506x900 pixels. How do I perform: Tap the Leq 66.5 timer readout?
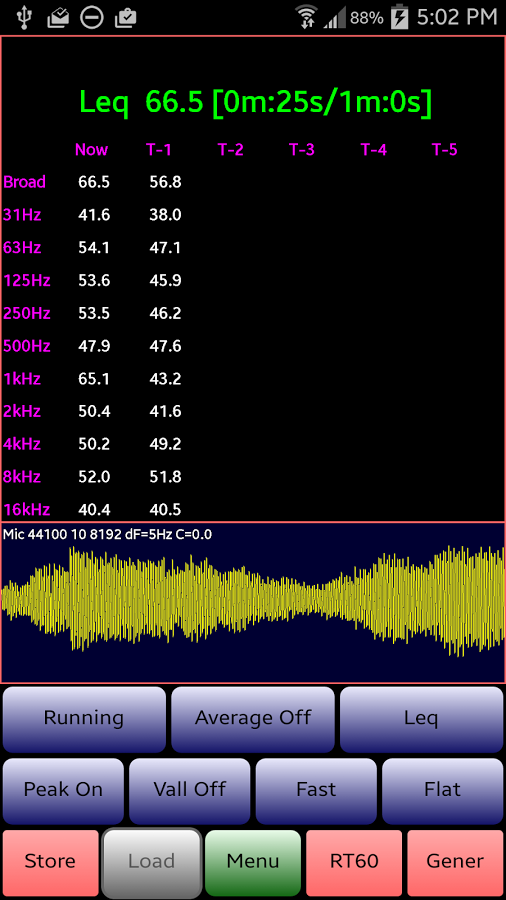[256, 103]
